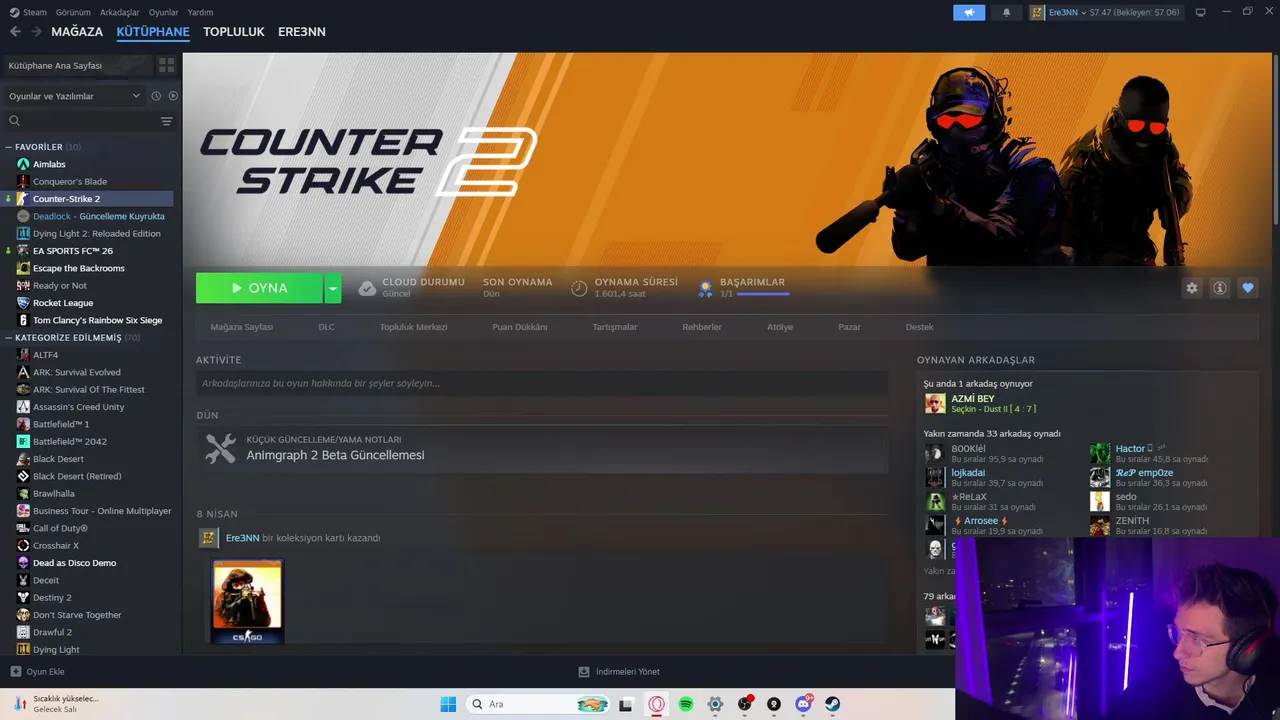Open the DLC link

point(327,327)
